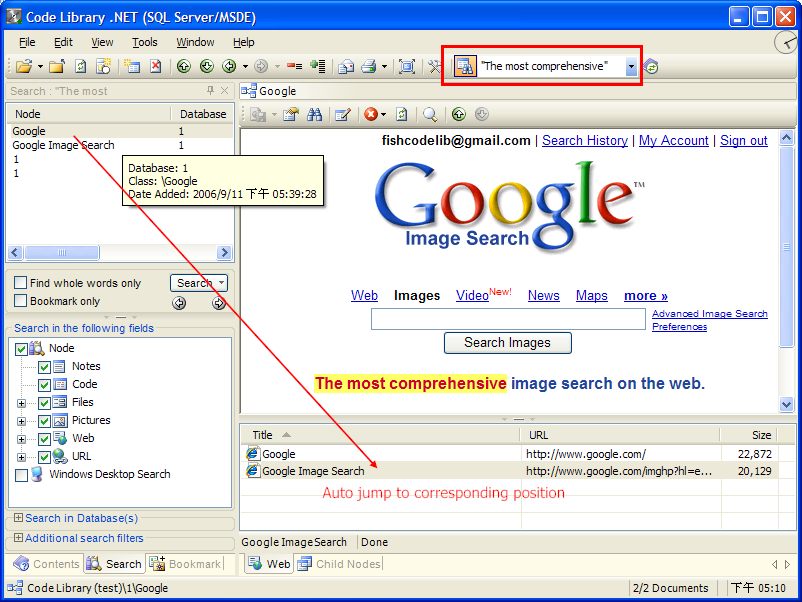Click the printer icon

click(x=369, y=66)
